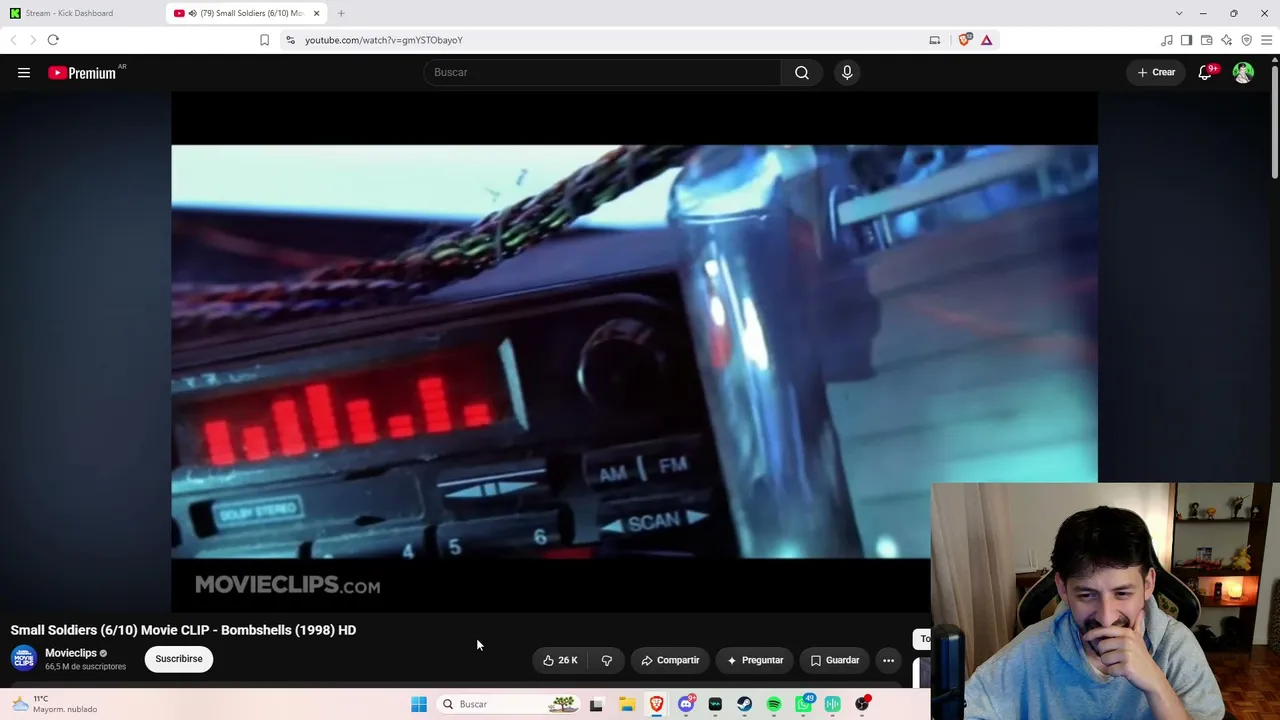Viewport: 1280px width, 720px height.
Task: Subscribe with the Suscribirse button
Action: tap(179, 659)
